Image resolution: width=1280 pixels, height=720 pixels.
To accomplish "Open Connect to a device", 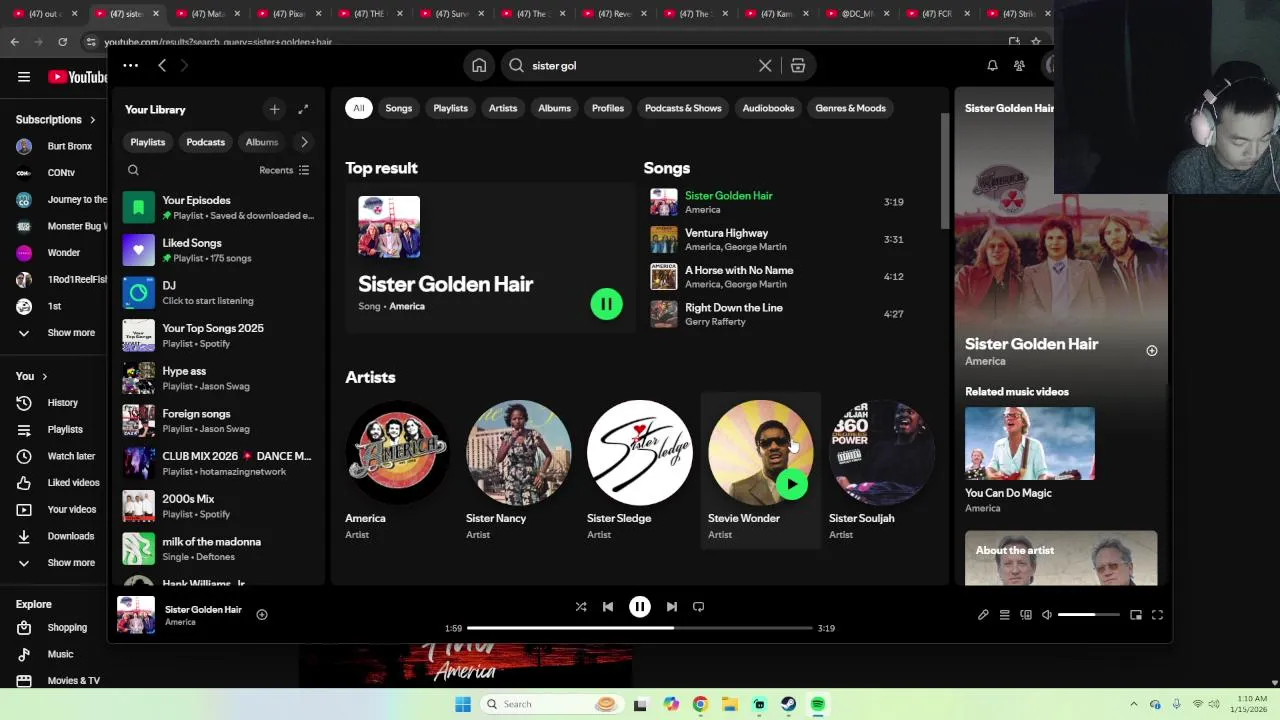I will [1026, 615].
